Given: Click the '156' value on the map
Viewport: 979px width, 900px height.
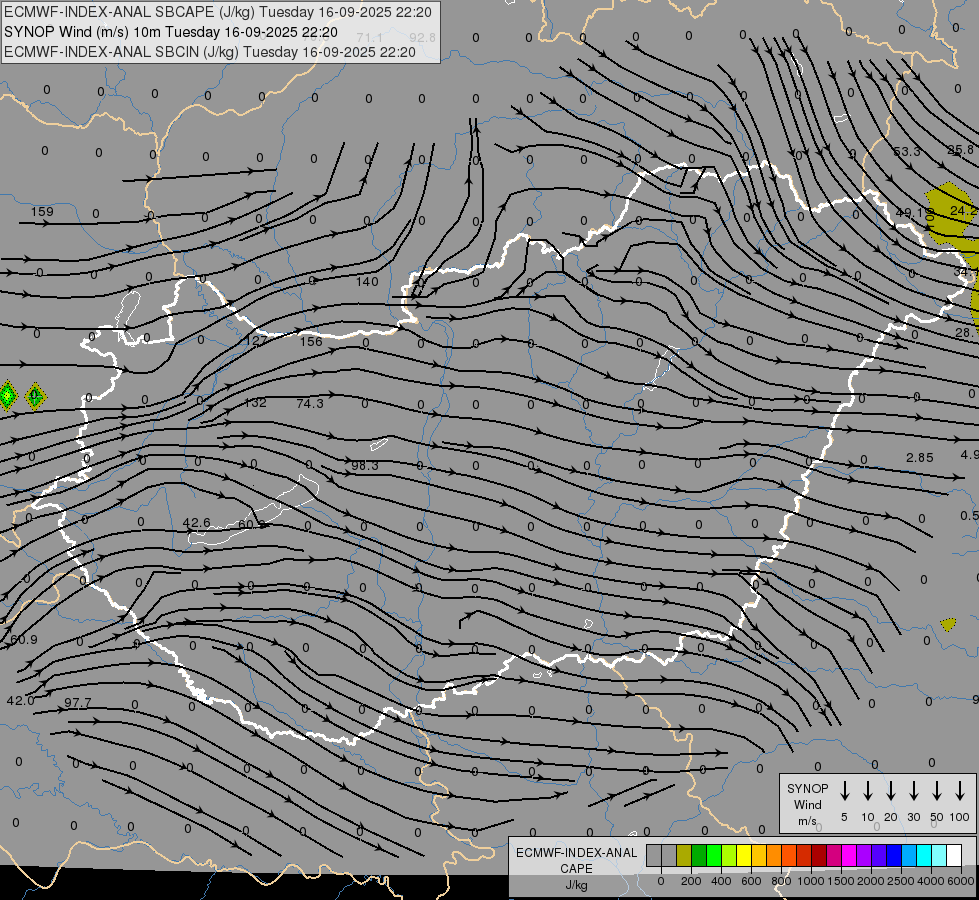Looking at the screenshot, I should 311,342.
